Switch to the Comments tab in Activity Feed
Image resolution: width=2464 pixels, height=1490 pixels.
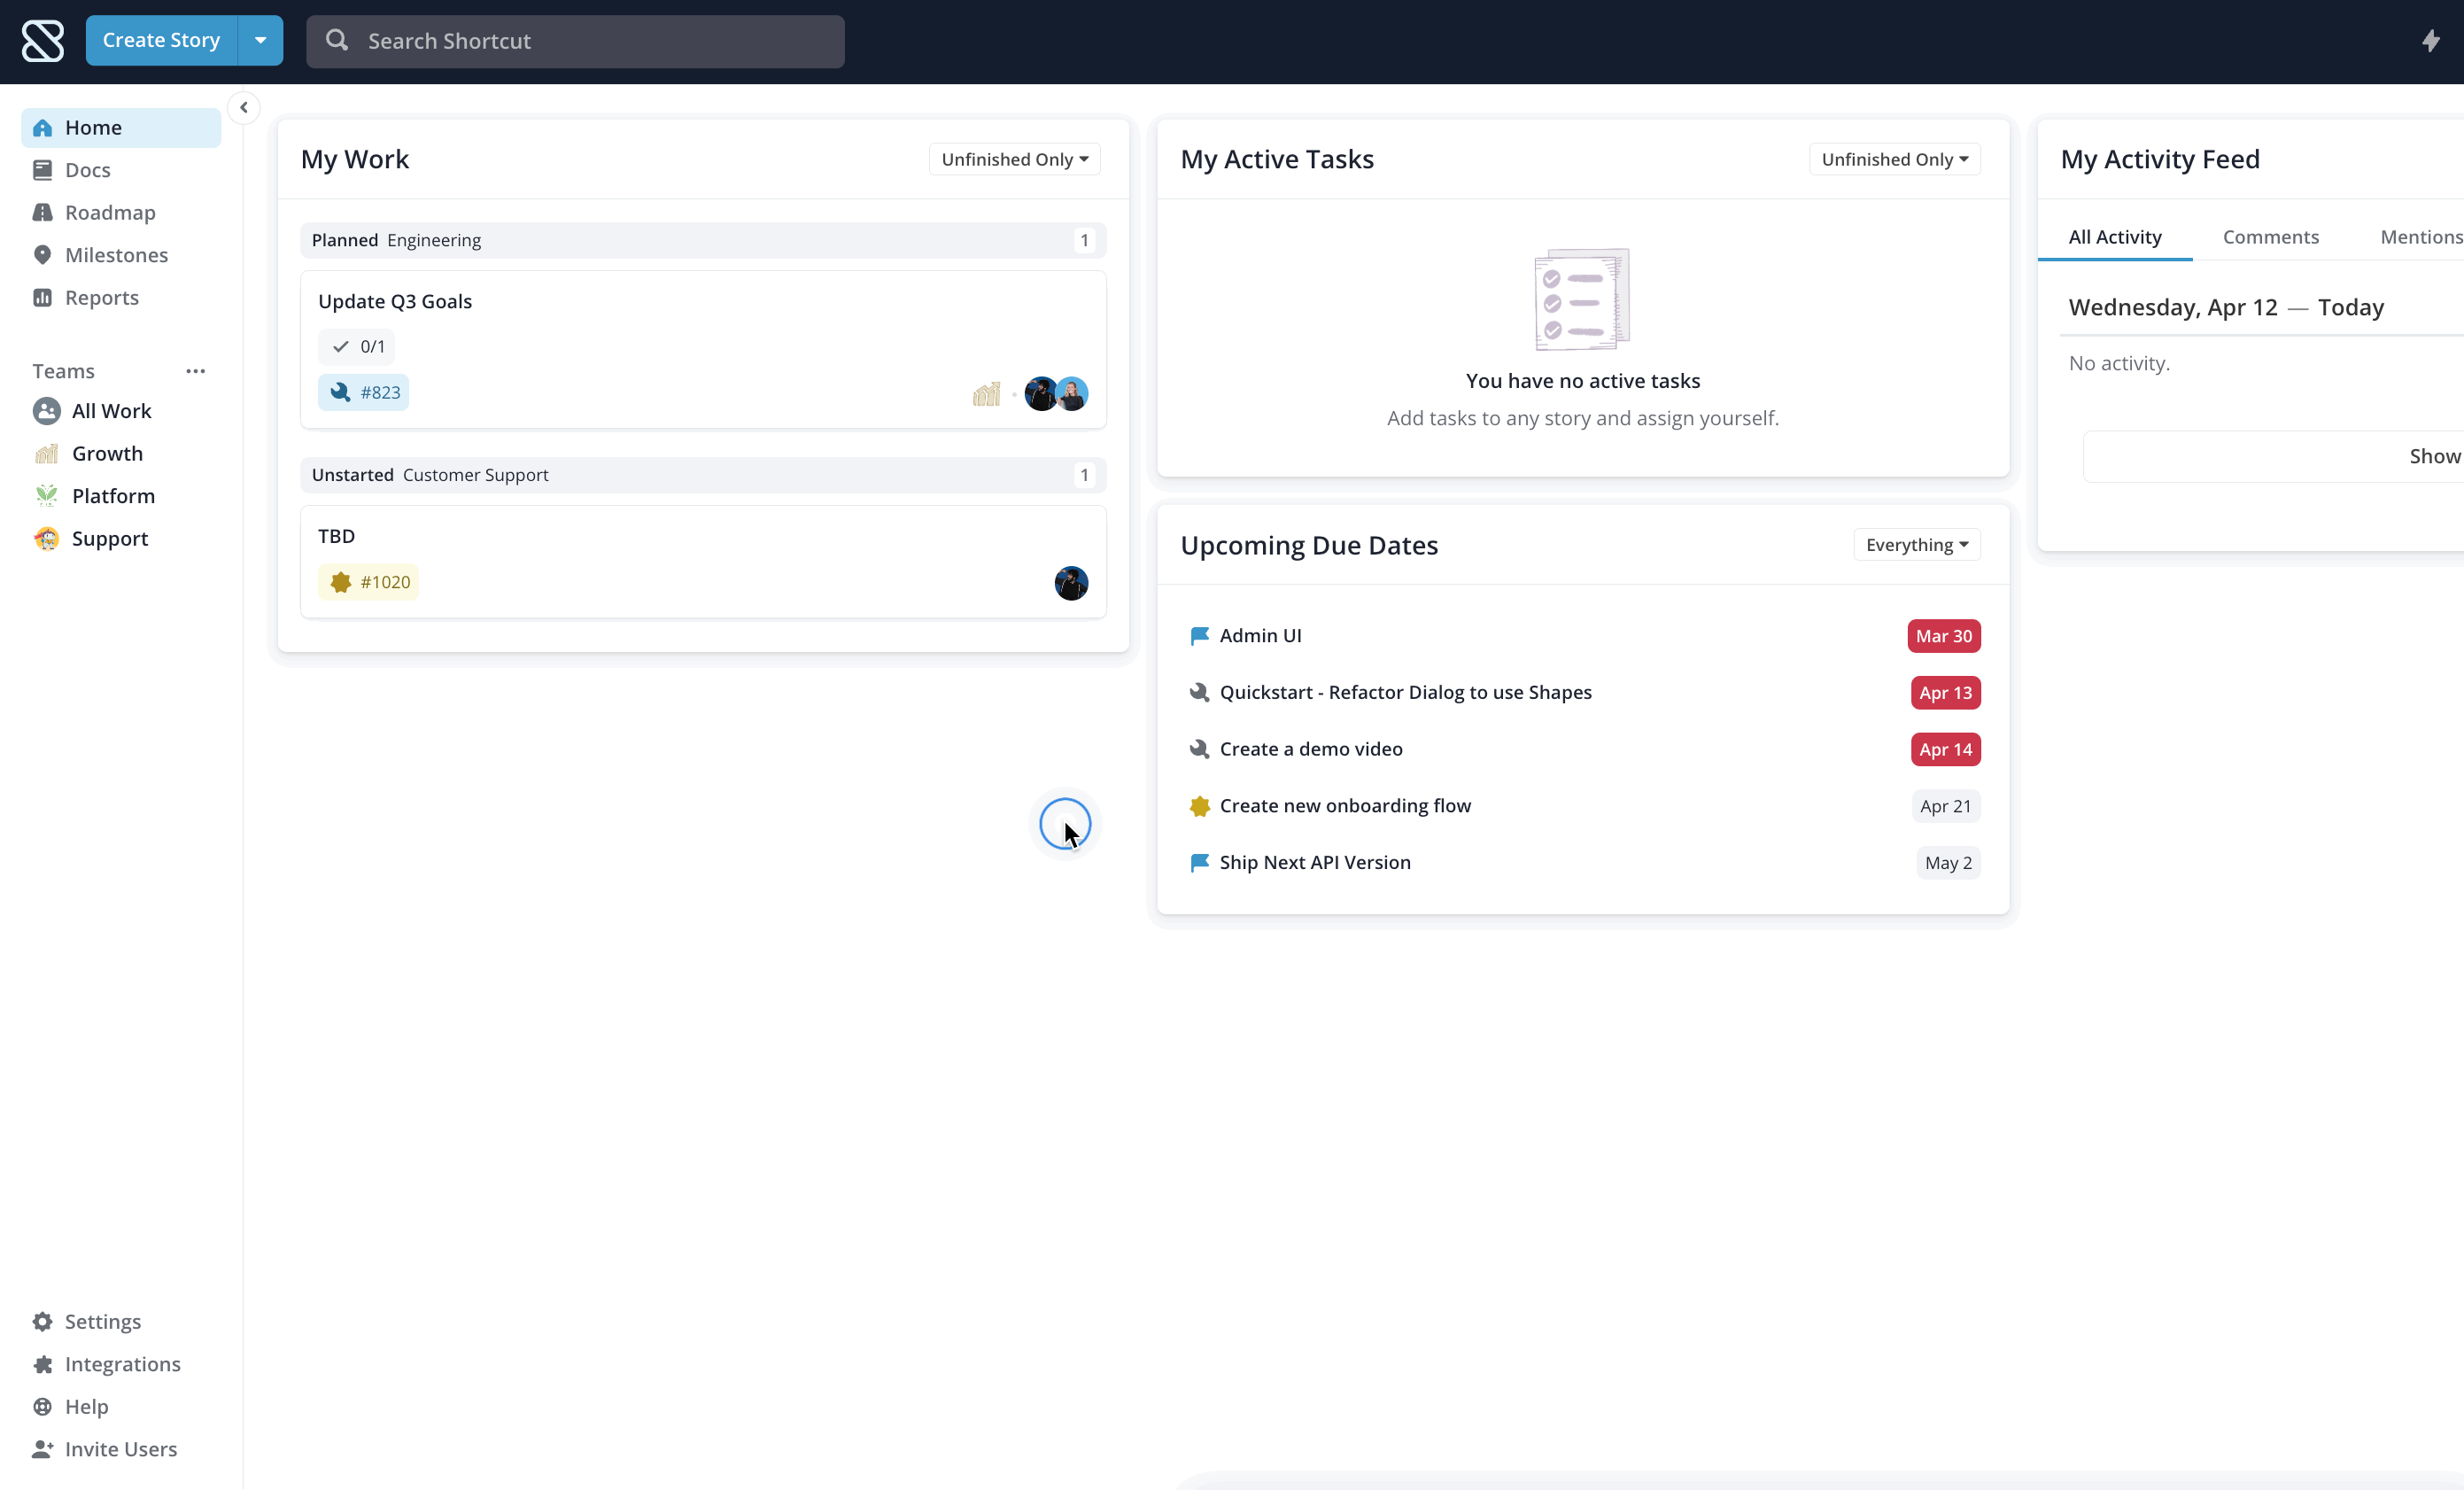[2270, 236]
